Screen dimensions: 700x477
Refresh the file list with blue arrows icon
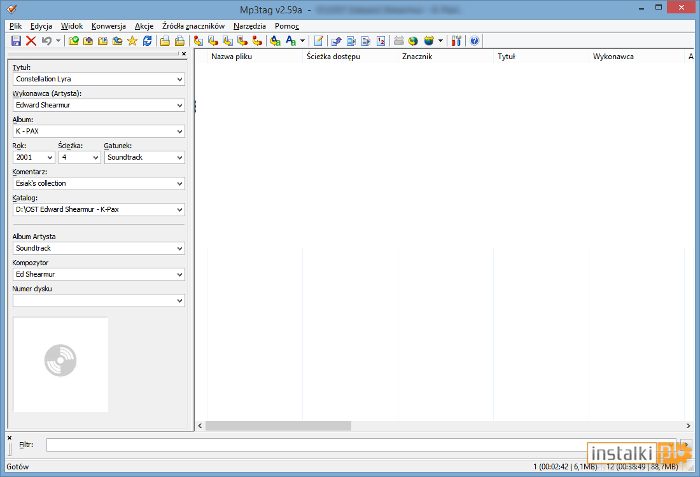click(x=147, y=41)
